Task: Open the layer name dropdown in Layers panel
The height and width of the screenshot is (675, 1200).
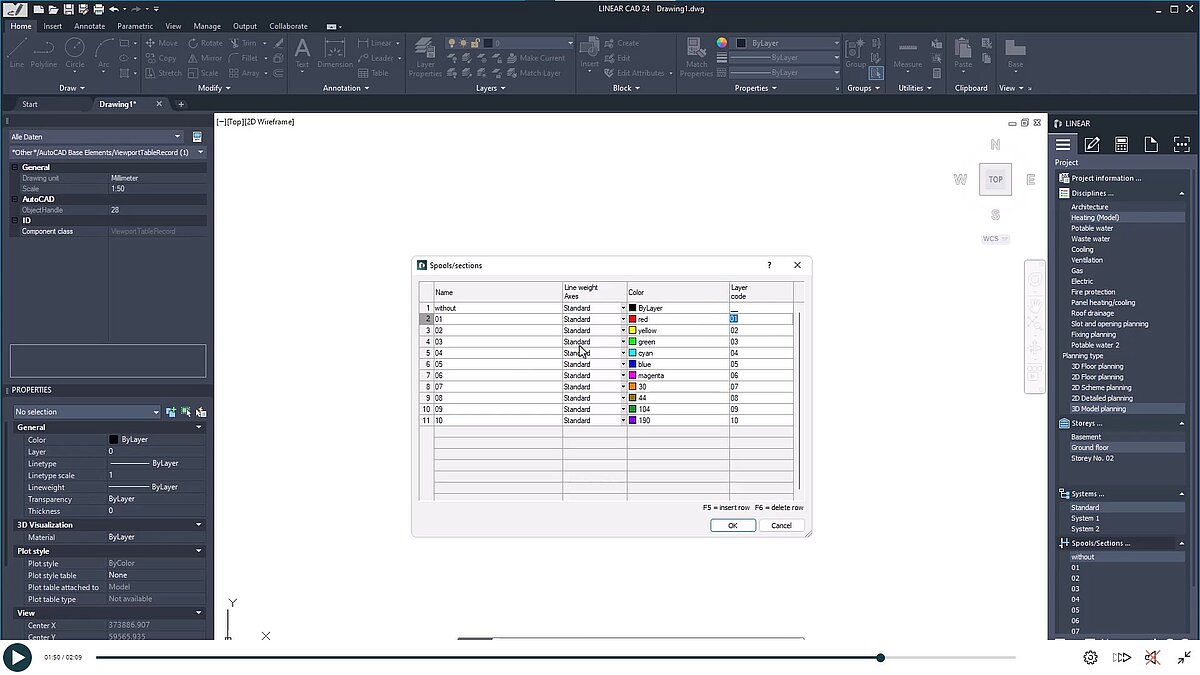Action: click(570, 43)
